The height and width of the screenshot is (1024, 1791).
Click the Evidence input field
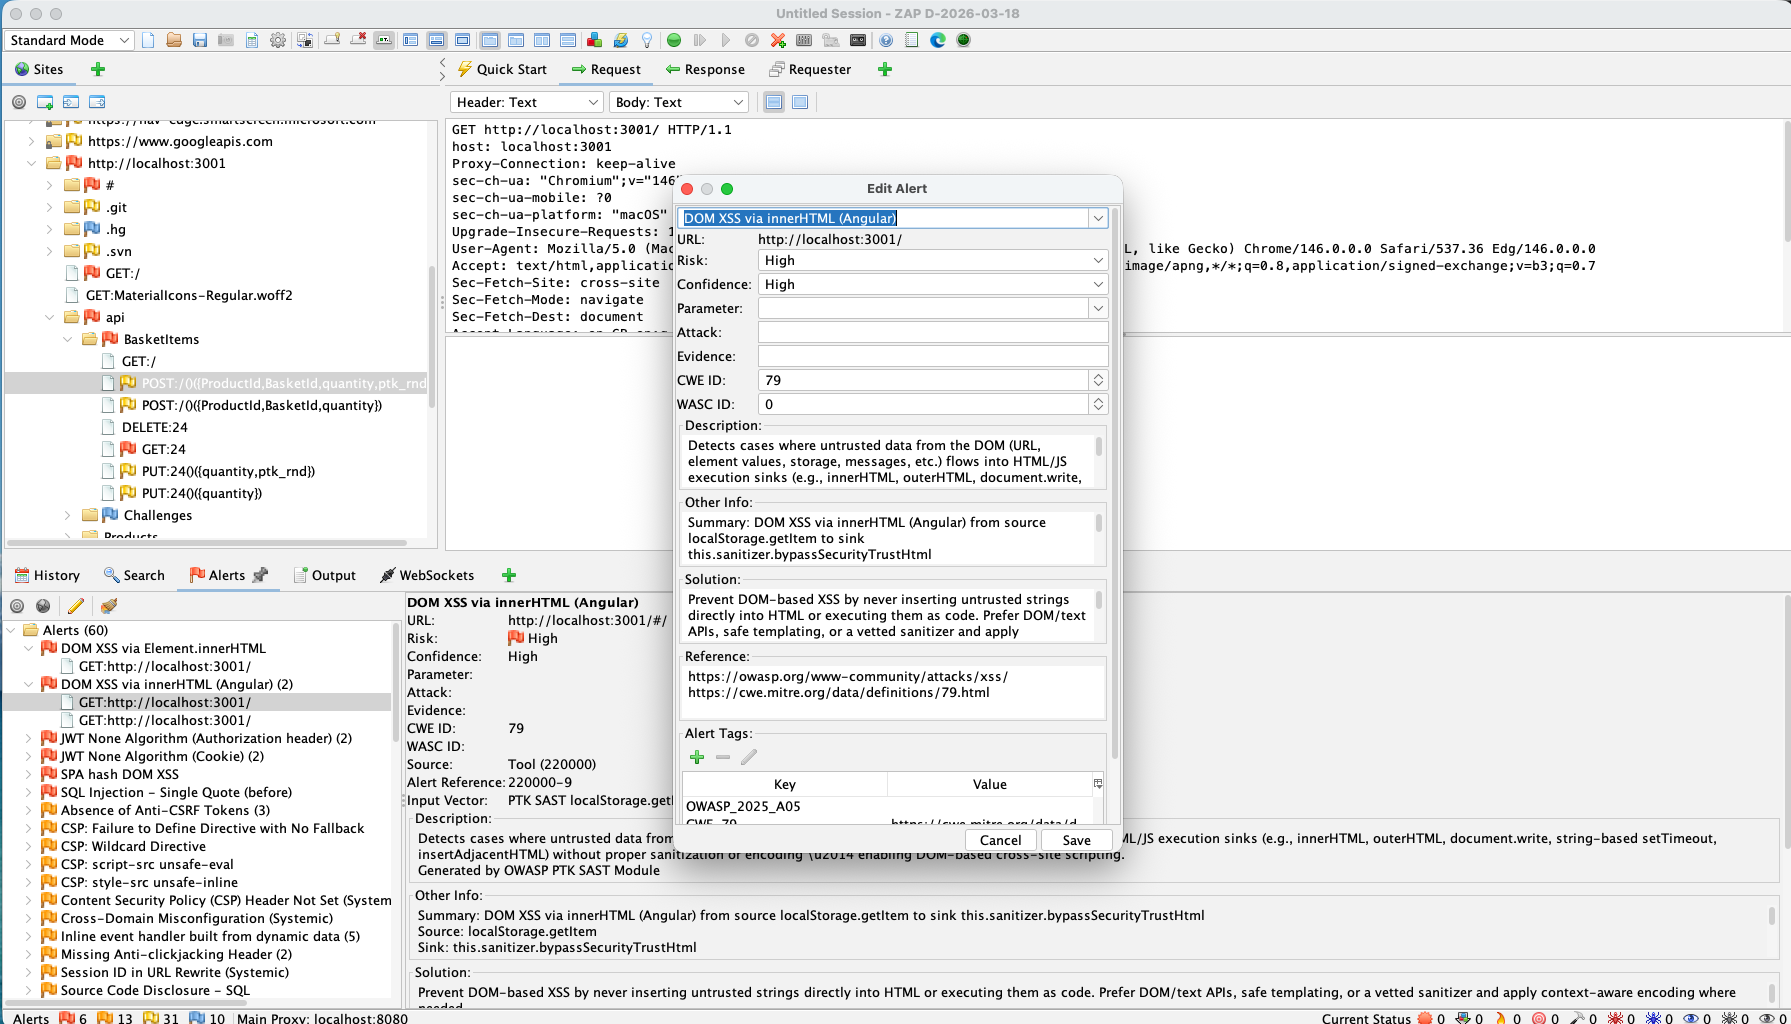tap(932, 356)
